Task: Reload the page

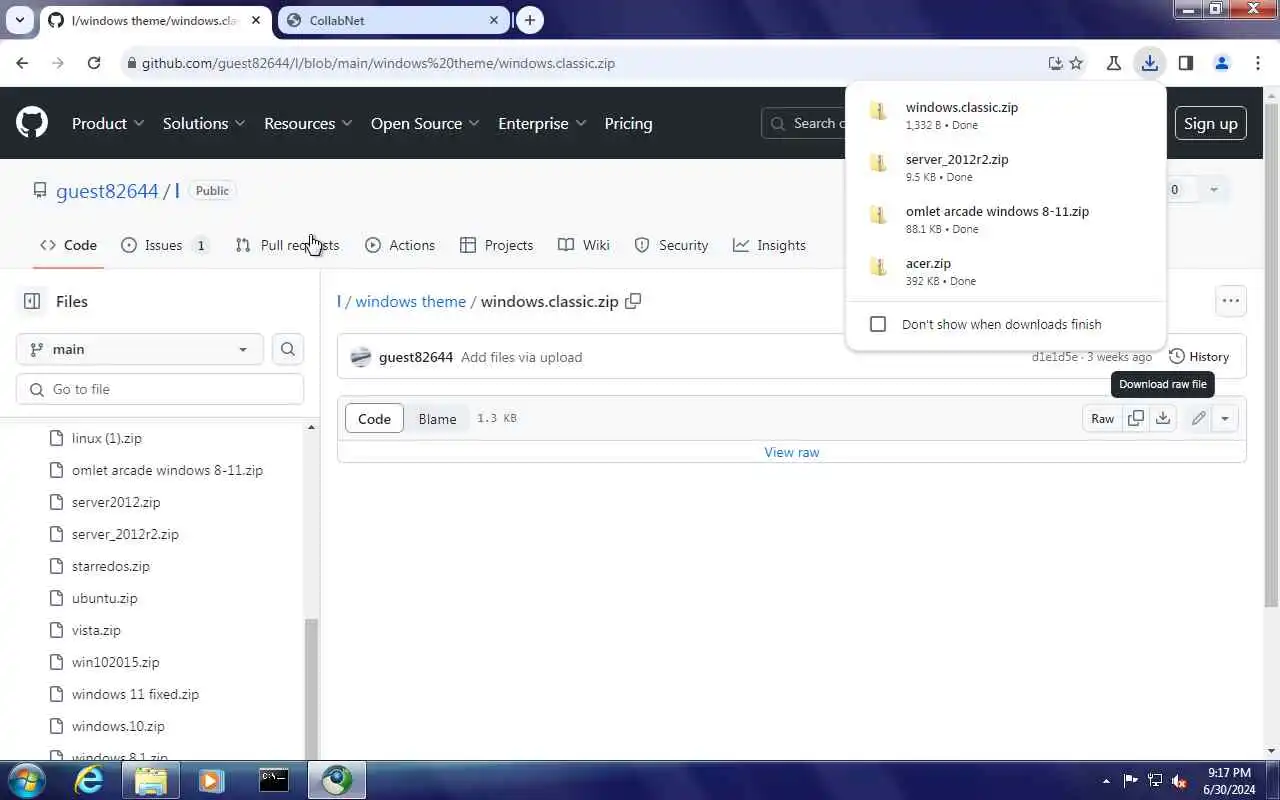Action: tap(94, 63)
